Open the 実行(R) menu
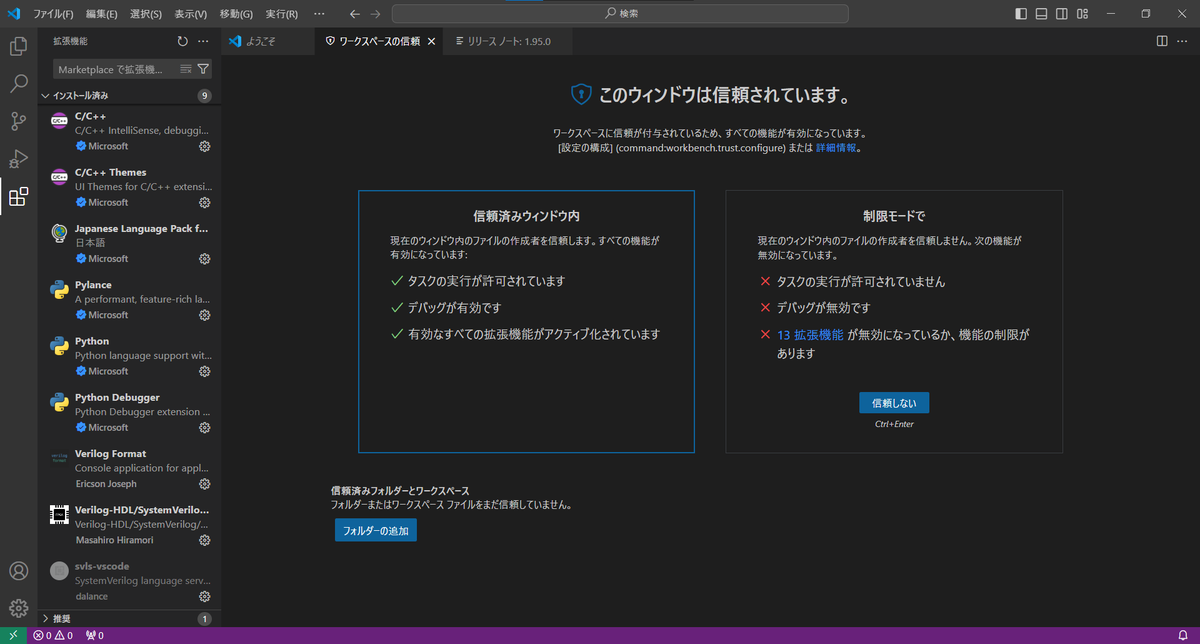Screen dimensions: 1200x644 tap(281, 14)
